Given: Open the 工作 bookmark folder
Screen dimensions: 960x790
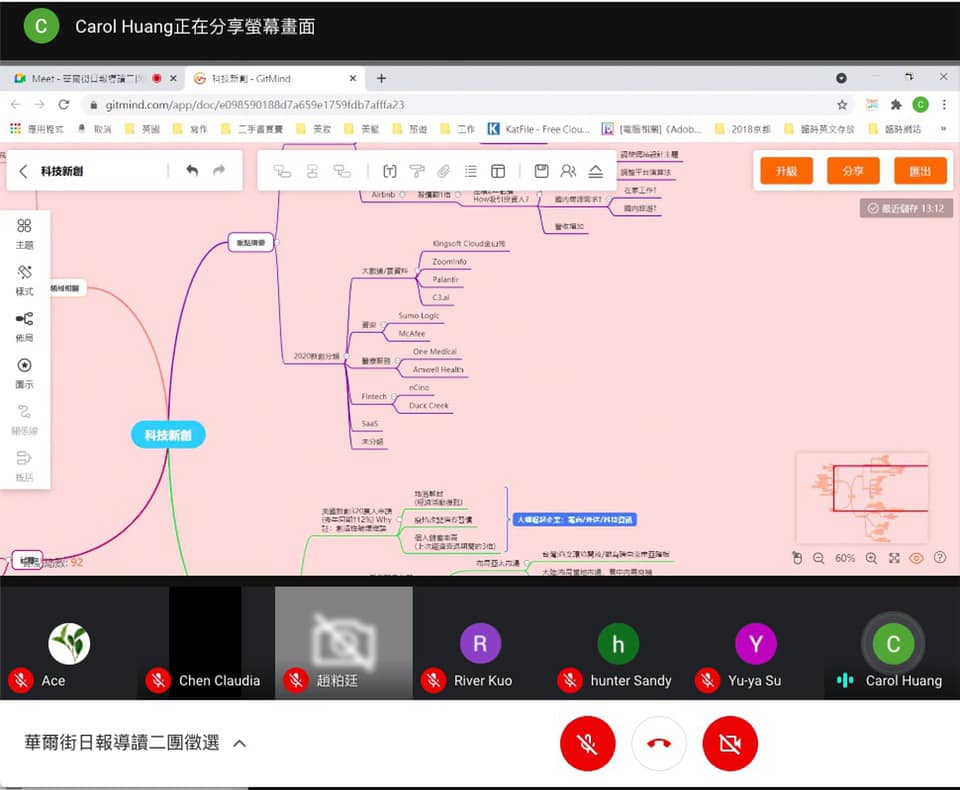Looking at the screenshot, I should pos(458,129).
